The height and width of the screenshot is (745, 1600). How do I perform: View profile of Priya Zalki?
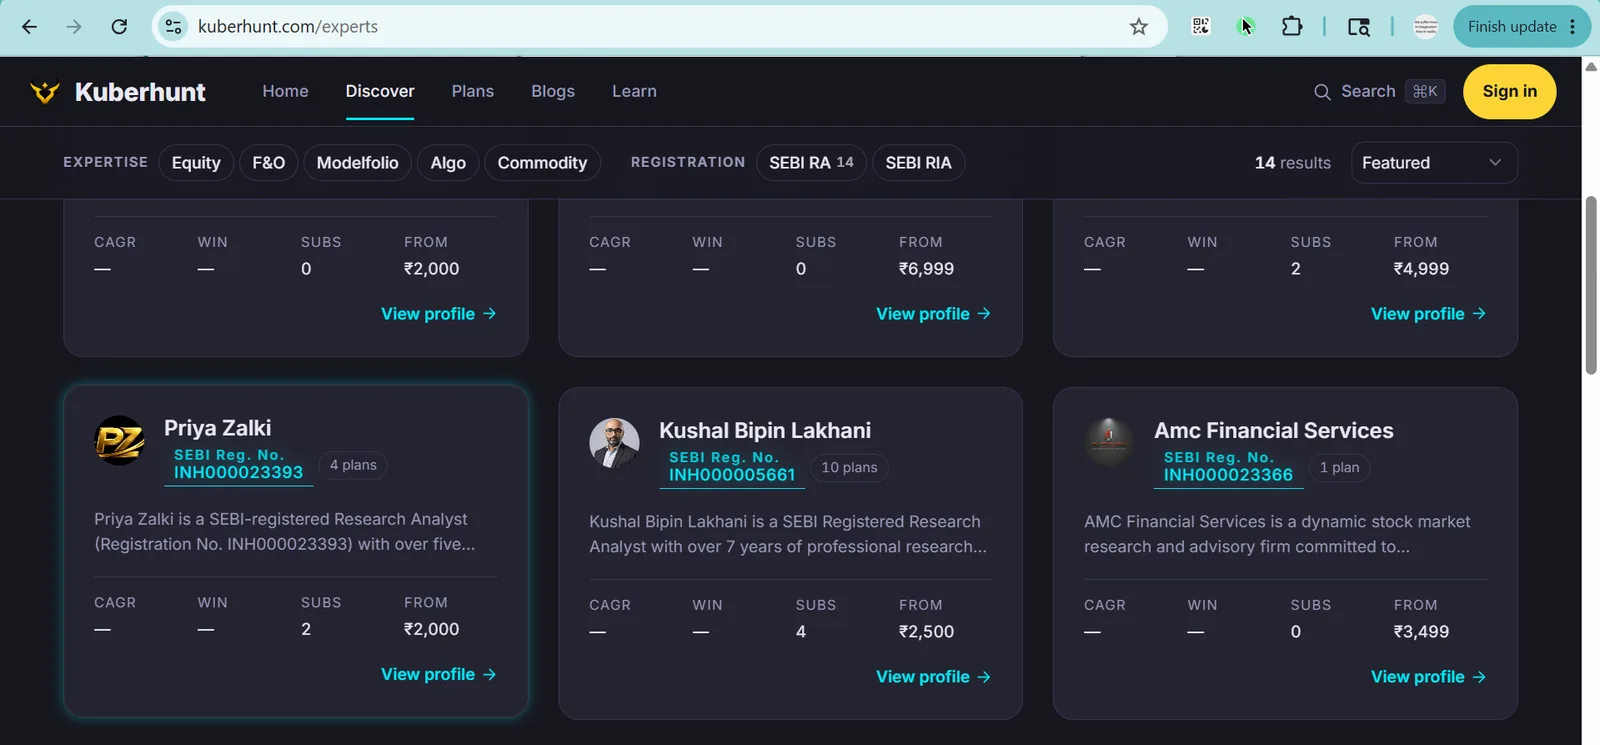click(438, 675)
